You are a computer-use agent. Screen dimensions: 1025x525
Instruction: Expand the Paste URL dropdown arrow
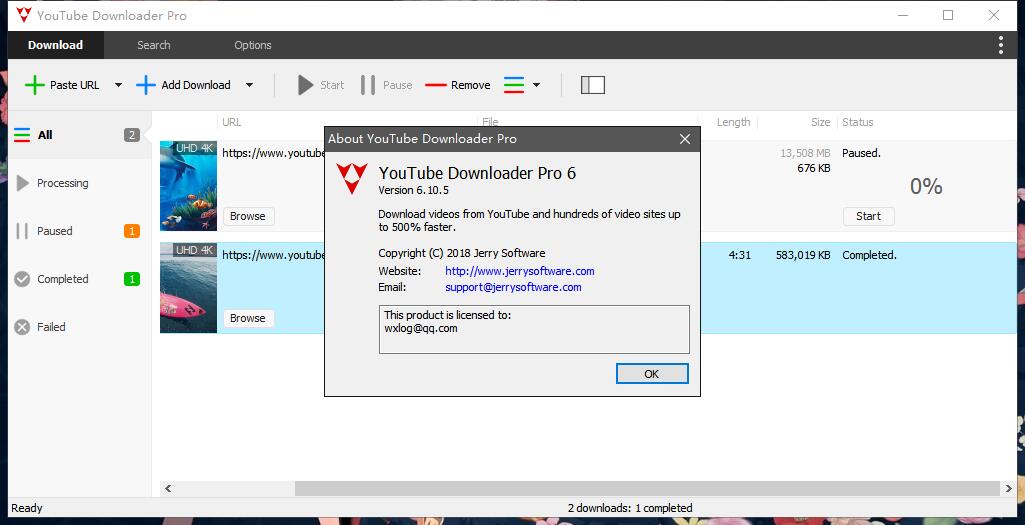[x=118, y=85]
